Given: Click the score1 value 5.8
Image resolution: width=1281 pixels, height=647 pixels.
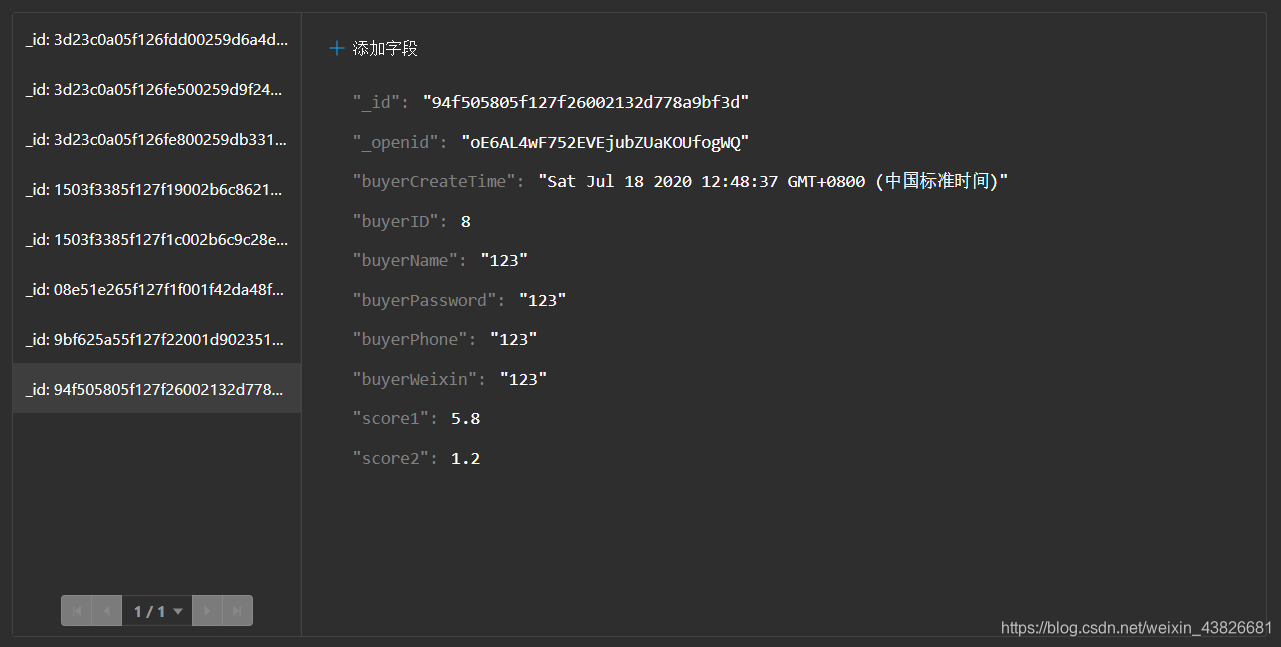Looking at the screenshot, I should pos(466,418).
